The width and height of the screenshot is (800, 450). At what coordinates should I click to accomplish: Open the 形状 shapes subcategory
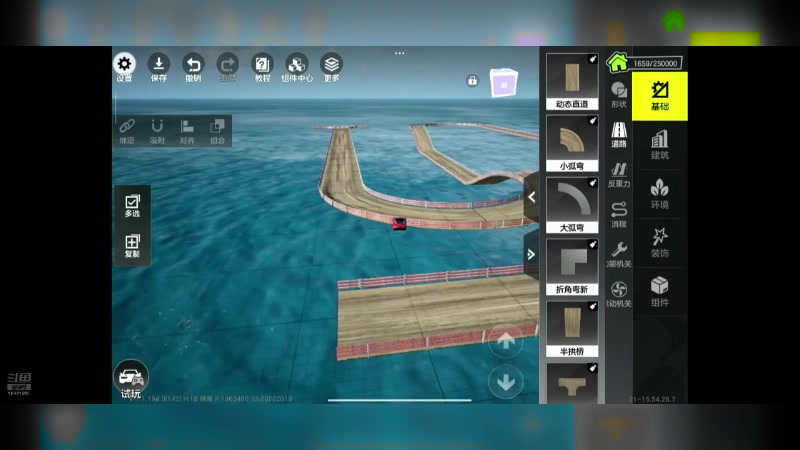coord(619,95)
